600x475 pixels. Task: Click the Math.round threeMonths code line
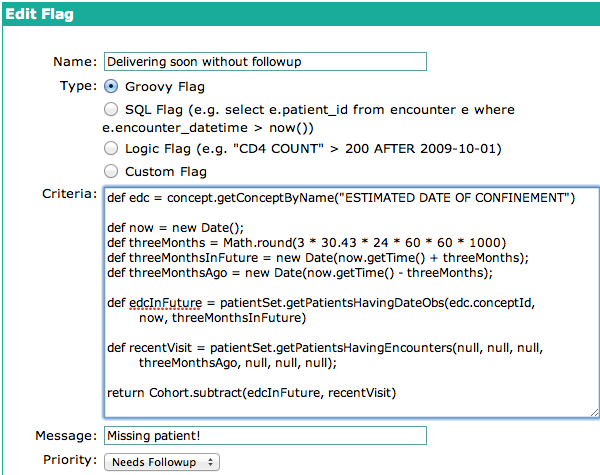point(307,243)
